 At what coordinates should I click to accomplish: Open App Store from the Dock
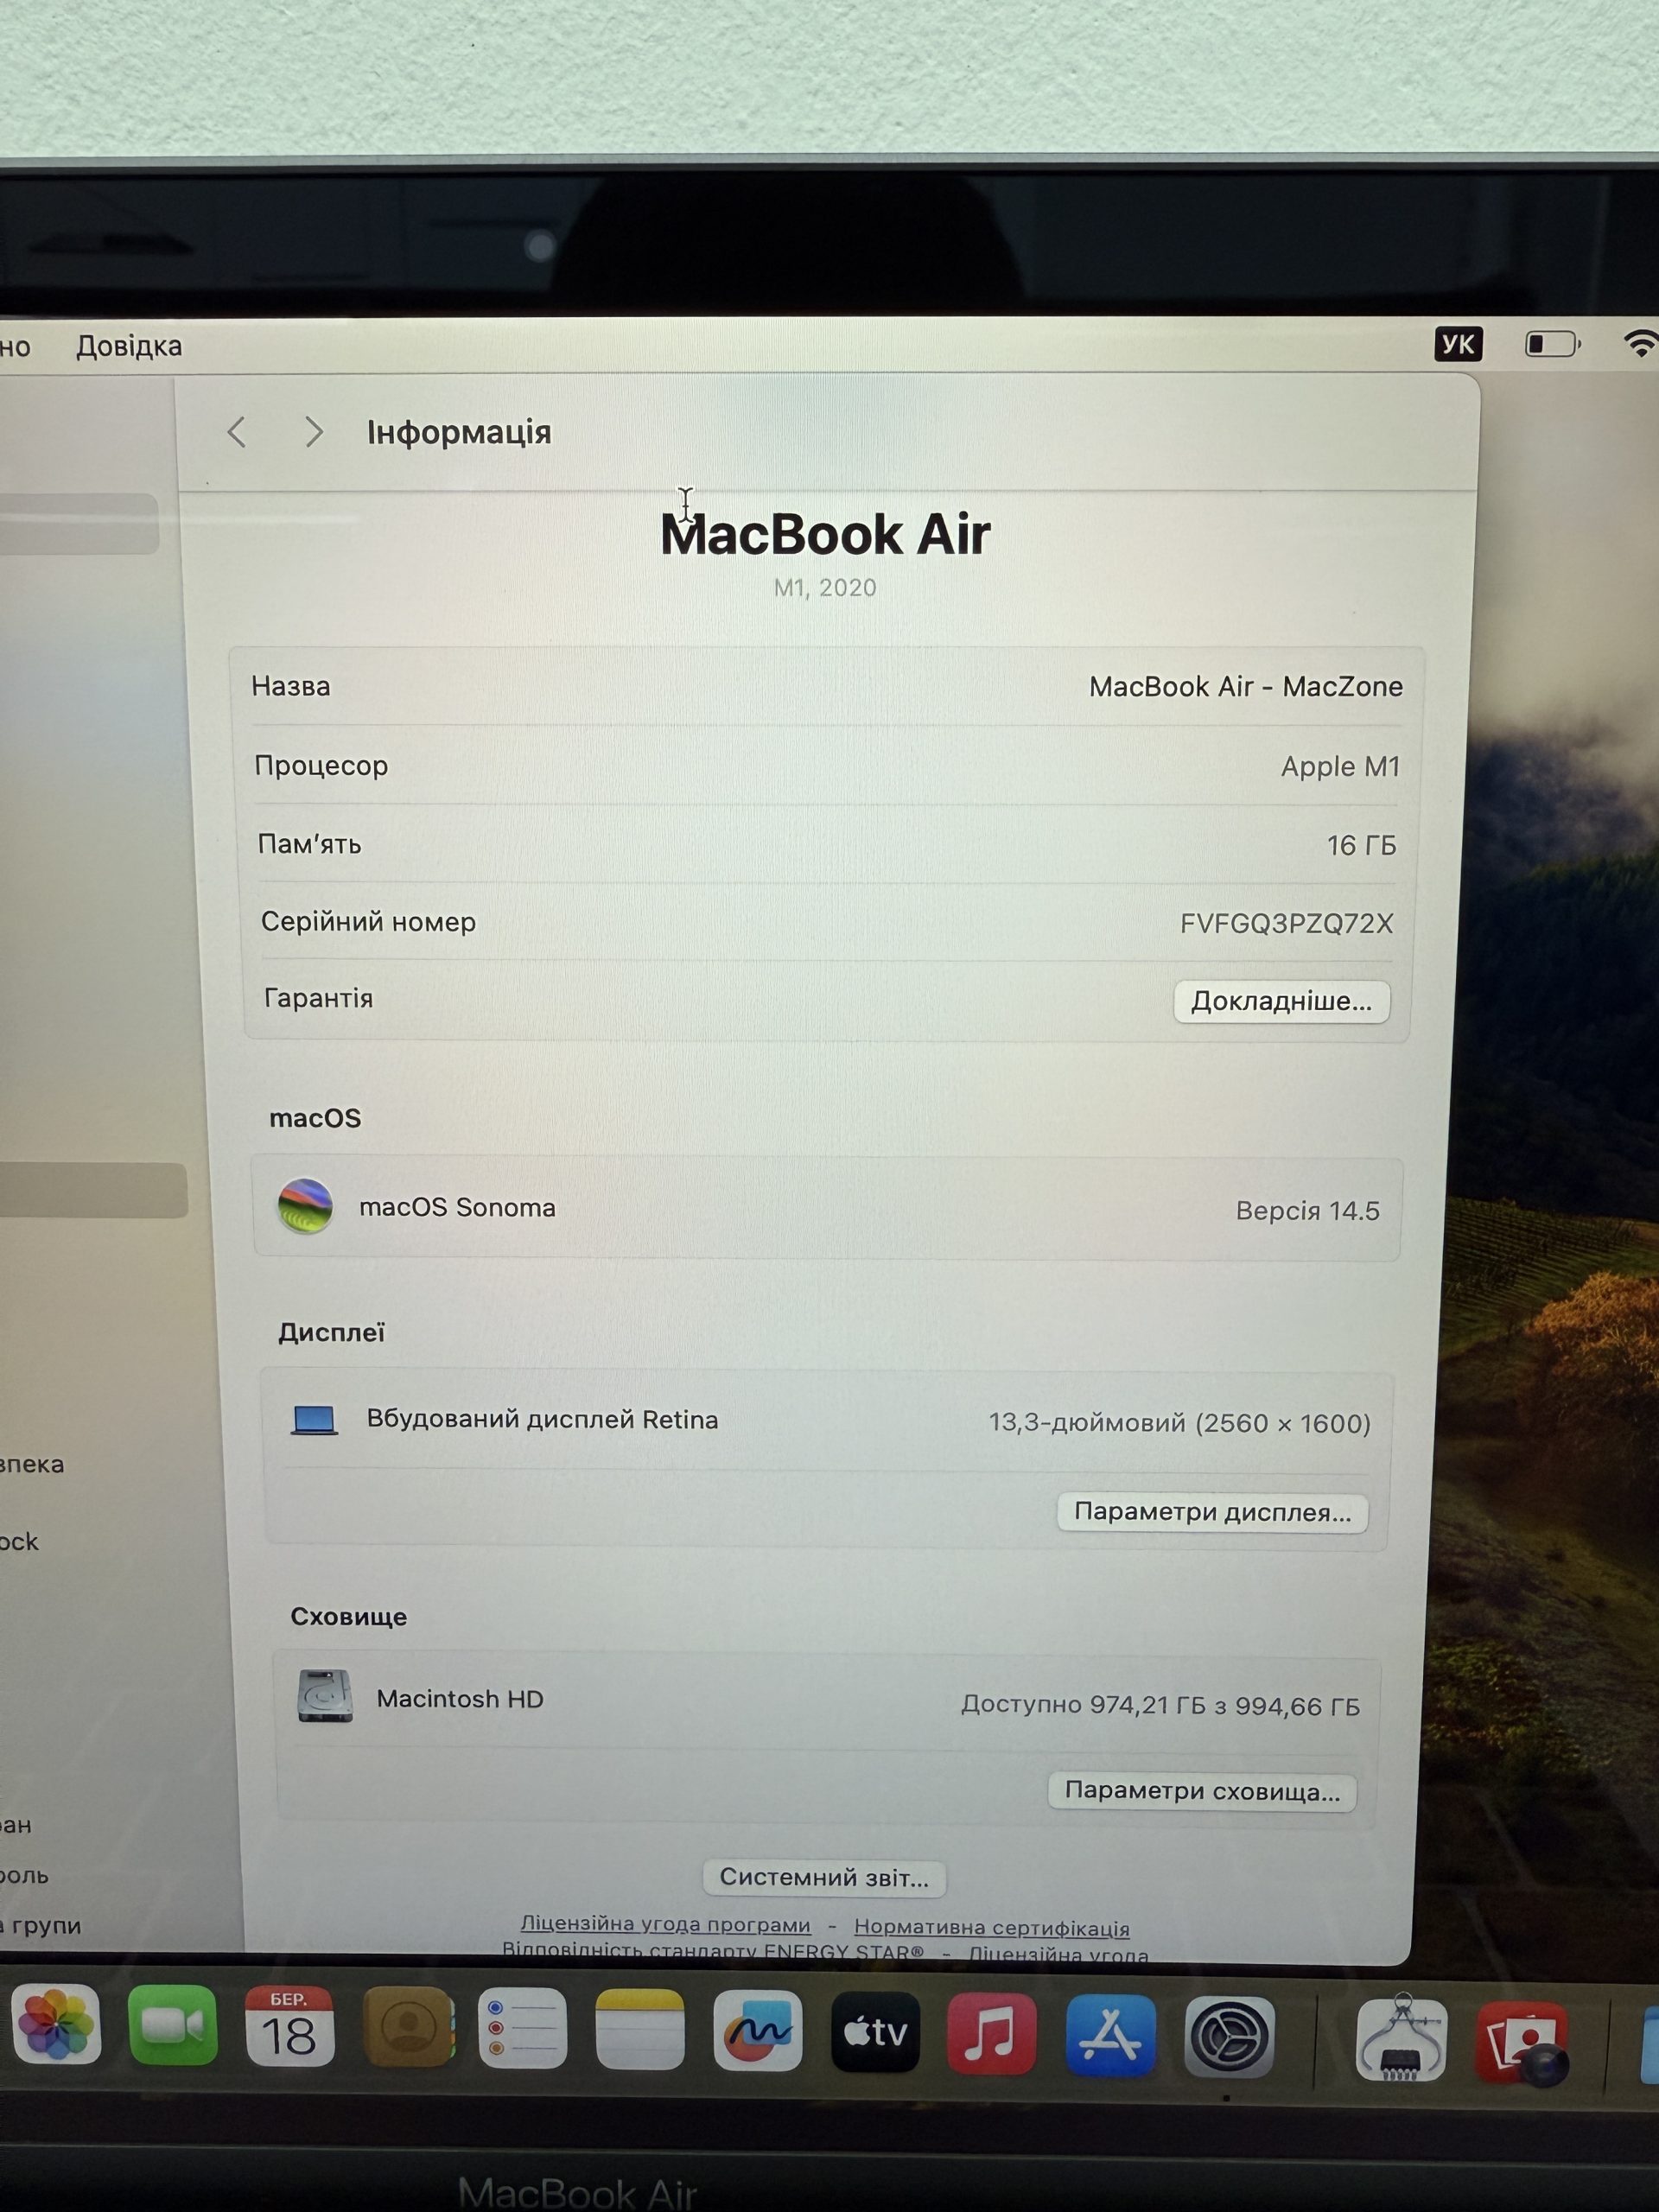pos(1110,2034)
